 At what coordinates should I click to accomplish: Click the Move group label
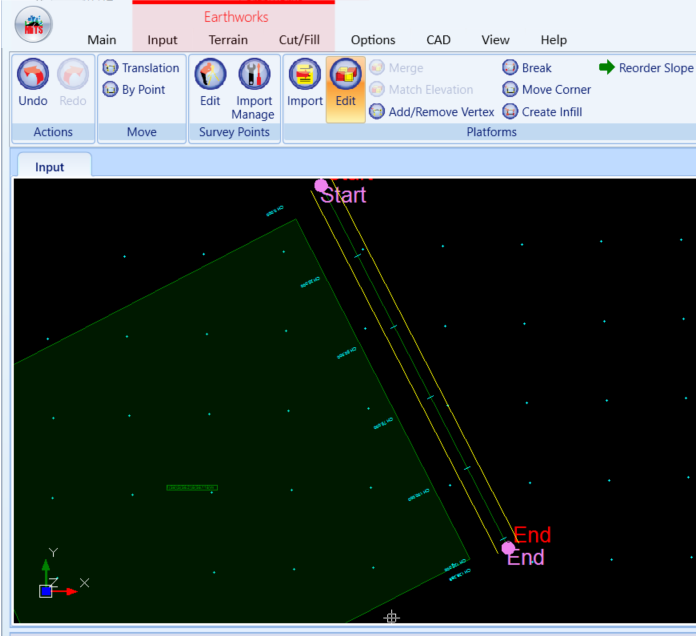pos(142,132)
